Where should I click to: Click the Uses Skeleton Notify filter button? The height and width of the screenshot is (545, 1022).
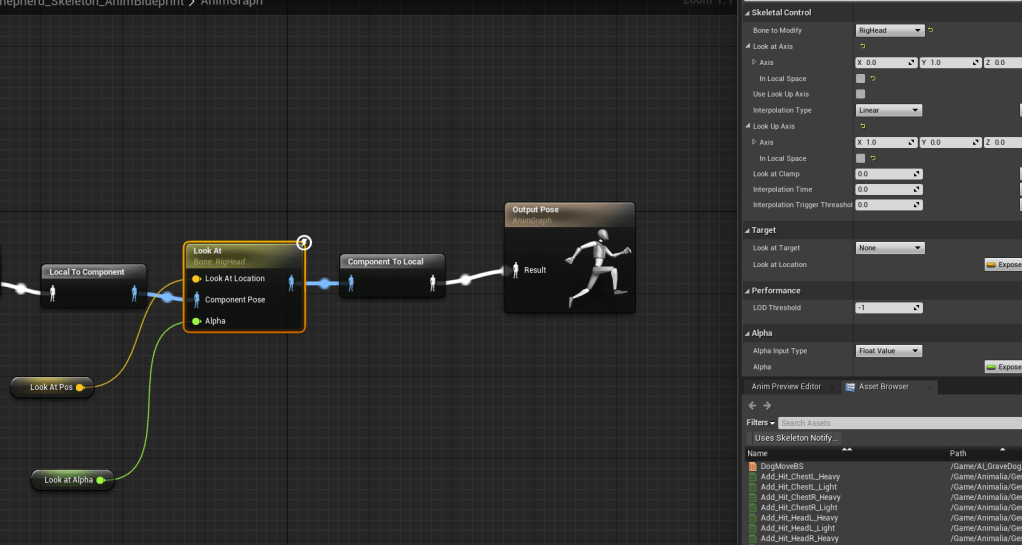[x=796, y=438]
